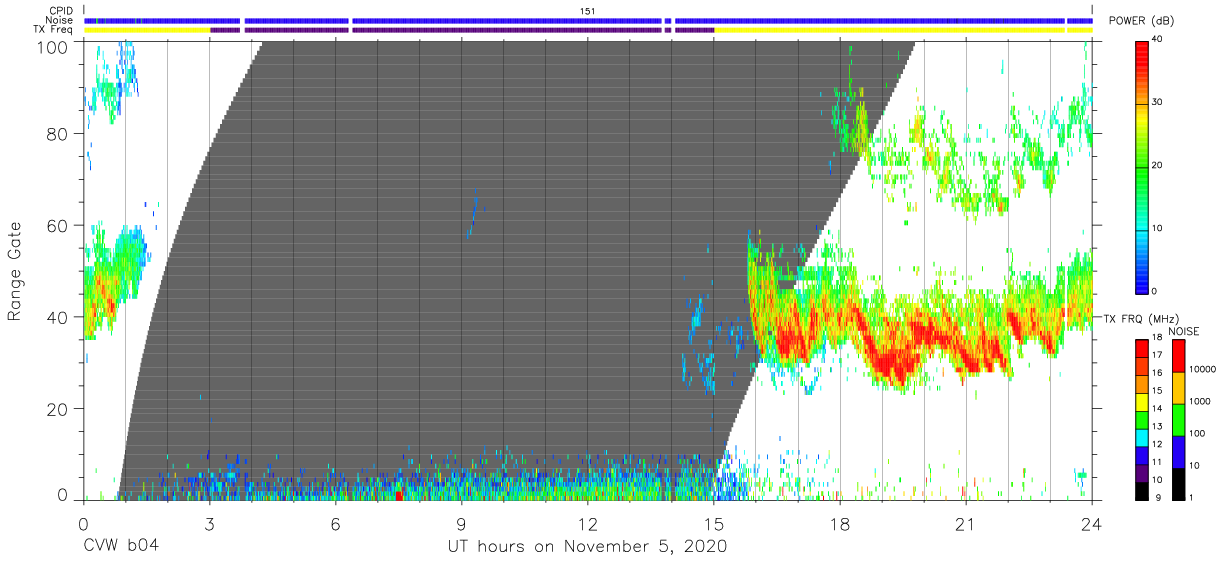The width and height of the screenshot is (1228, 567).
Task: Click y-axis tick label 20
Action: [x=57, y=409]
